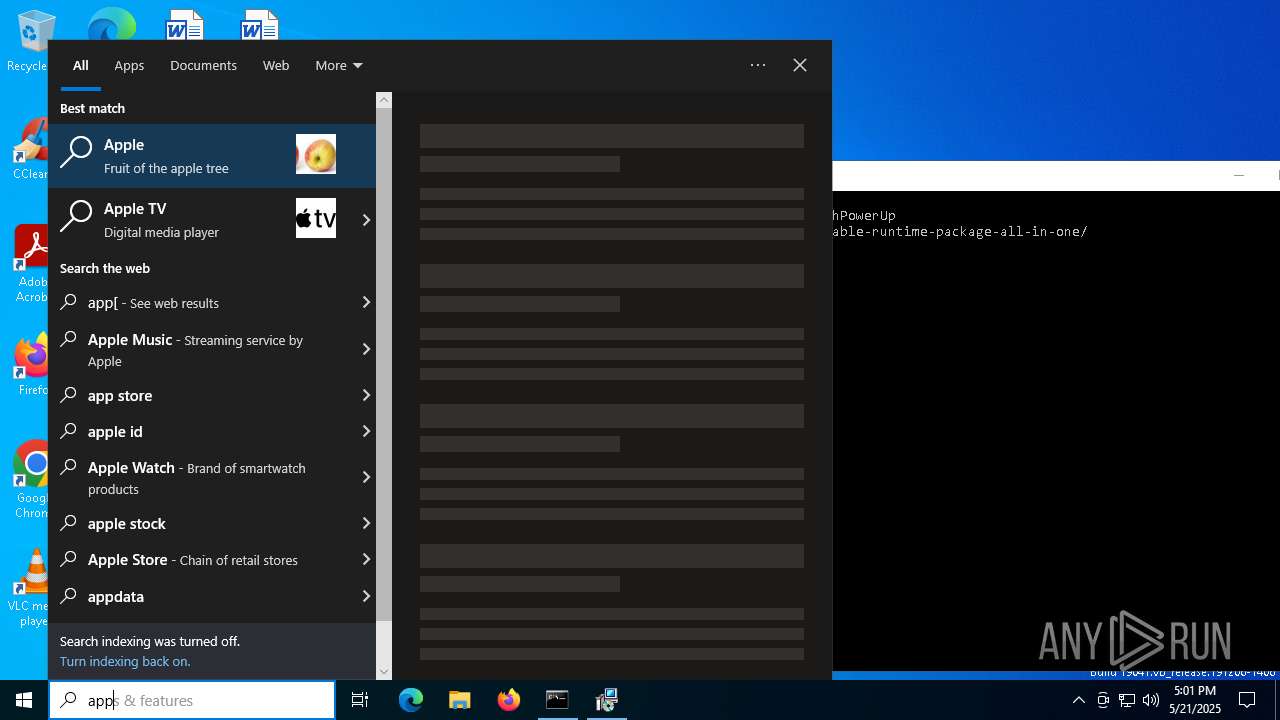This screenshot has height=720, width=1280.
Task: Select the Google Chrome desktop shortcut
Action: point(30,480)
